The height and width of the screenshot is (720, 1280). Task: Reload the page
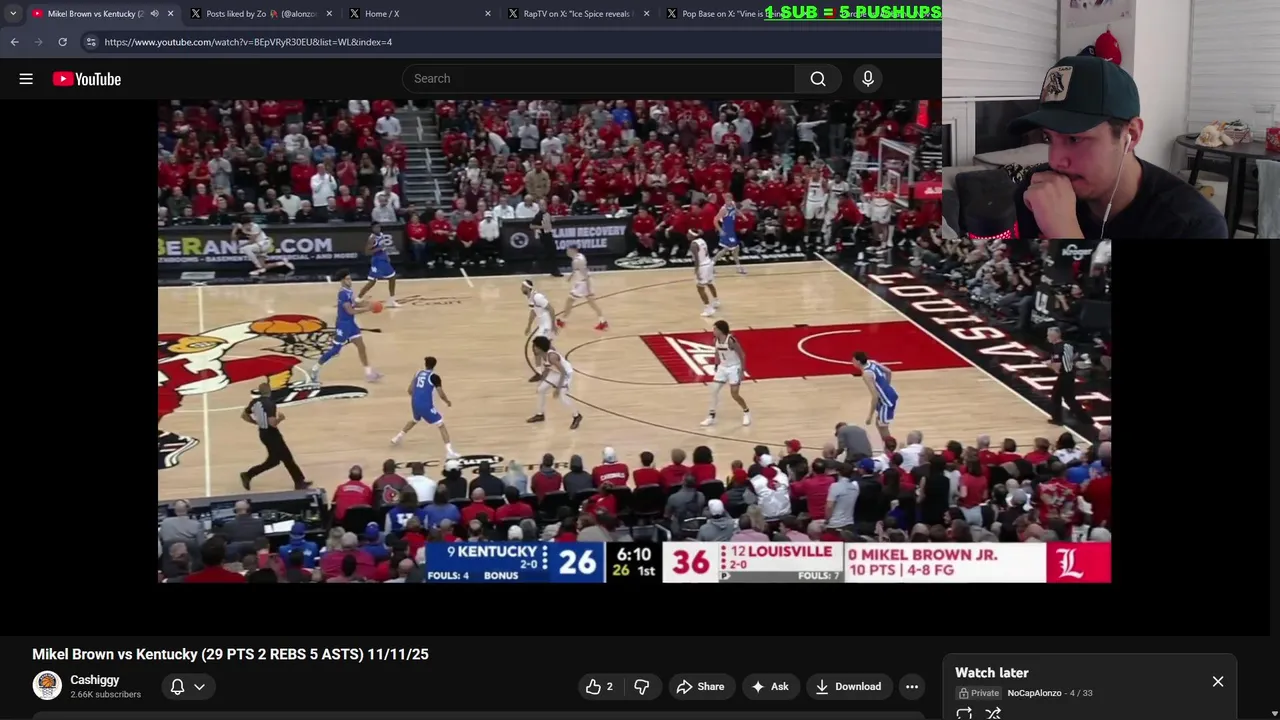click(62, 42)
